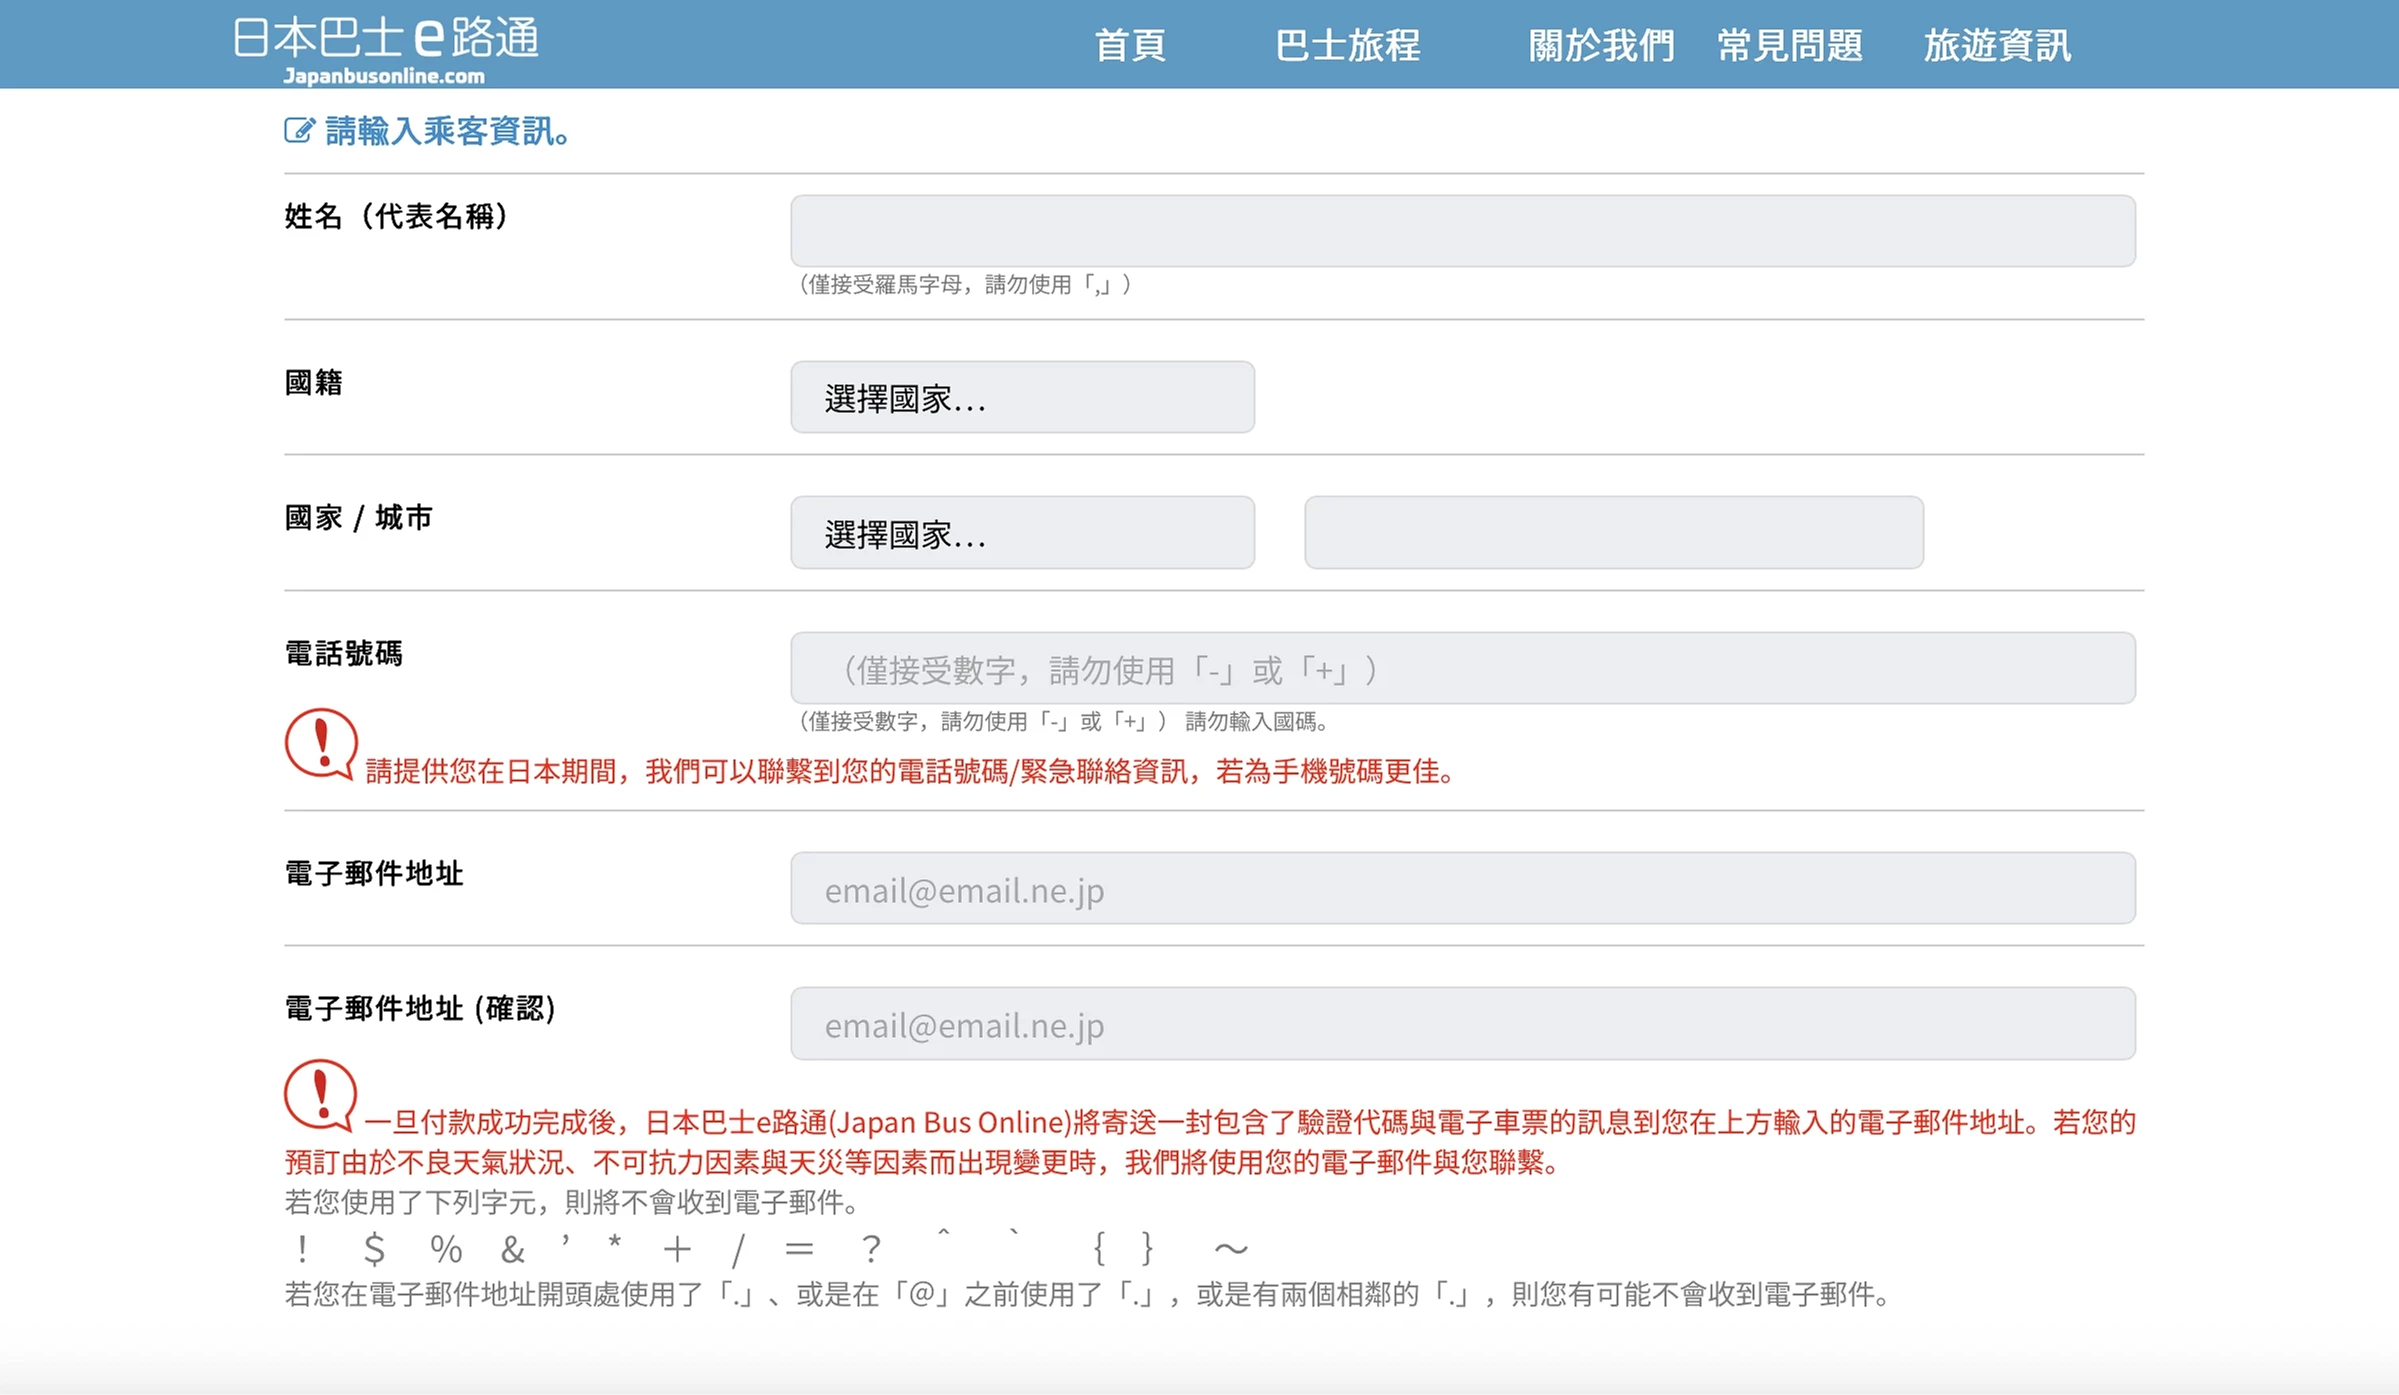Focus the 電子郵件地址 input field
This screenshot has width=2399, height=1395.
(1463, 888)
